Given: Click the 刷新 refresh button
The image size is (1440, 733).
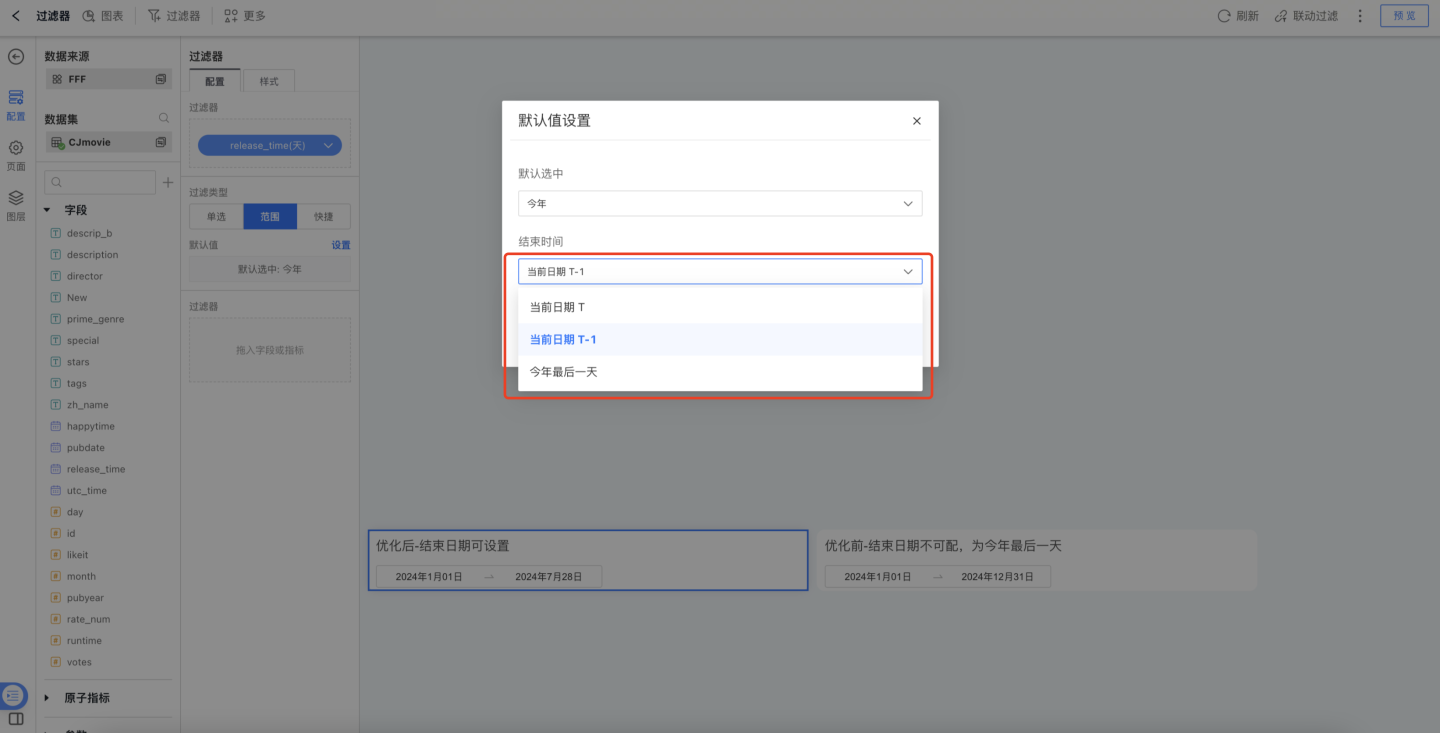Looking at the screenshot, I should point(1238,16).
